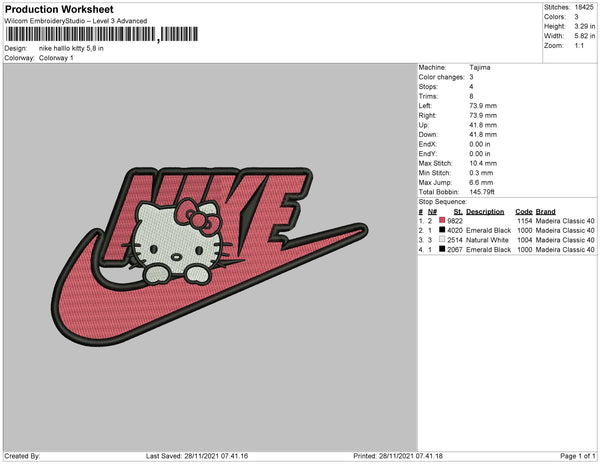600x464 pixels.
Task: Select the "Down:" measurement label
Action: pyautogui.click(x=428, y=135)
